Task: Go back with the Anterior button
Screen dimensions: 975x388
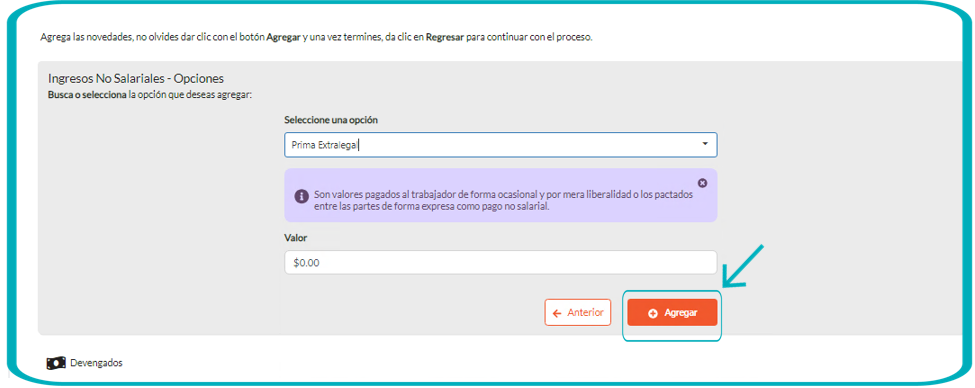Action: (578, 313)
